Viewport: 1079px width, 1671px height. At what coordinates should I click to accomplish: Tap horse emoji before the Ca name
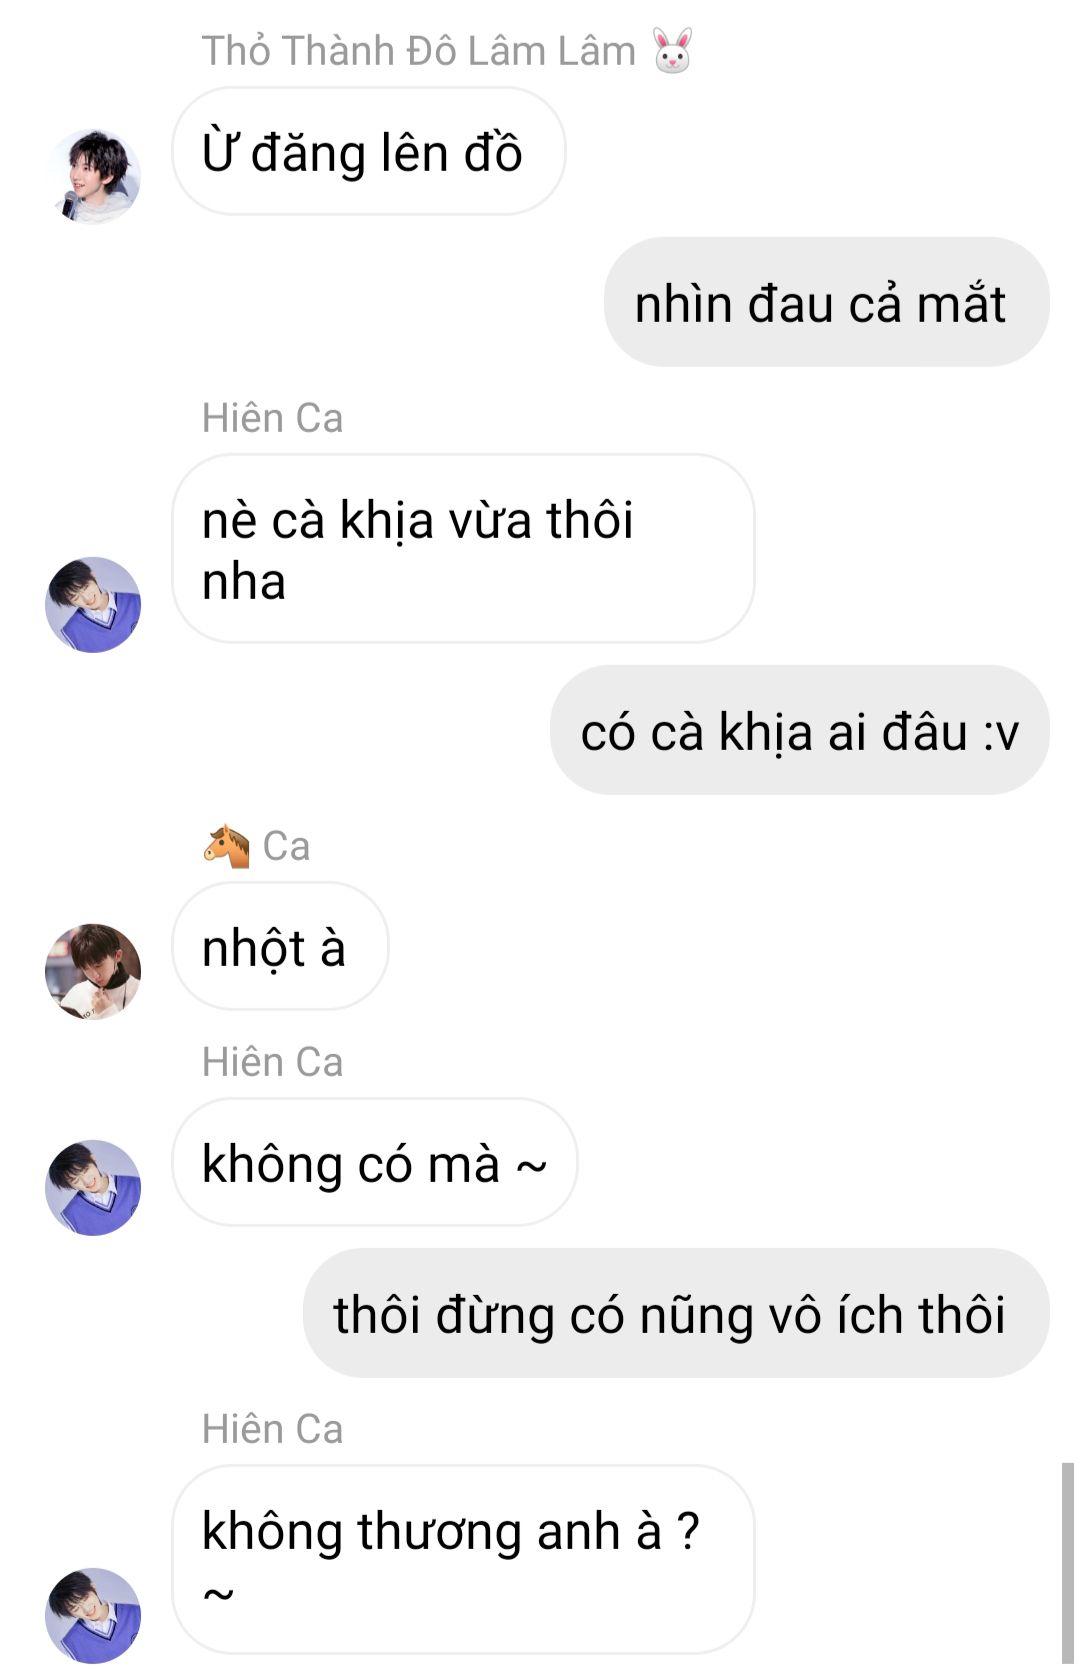coord(226,846)
